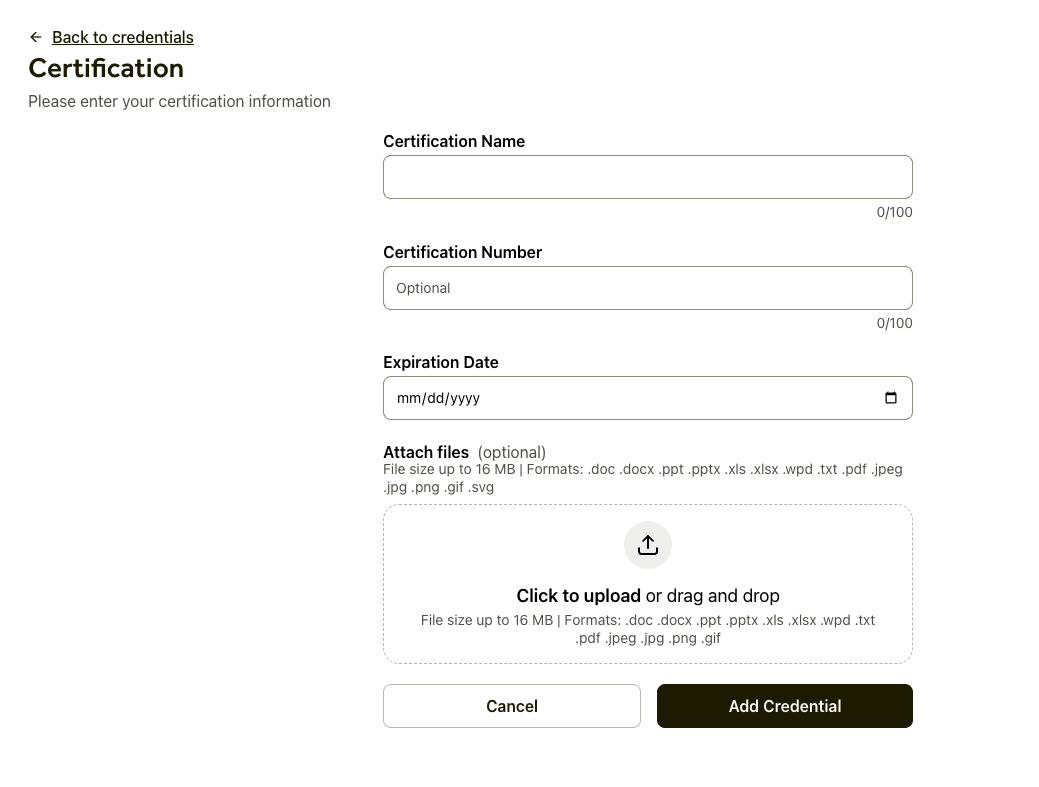The image size is (1039, 787).
Task: Select the mm month segment of the date
Action: [x=407, y=398]
